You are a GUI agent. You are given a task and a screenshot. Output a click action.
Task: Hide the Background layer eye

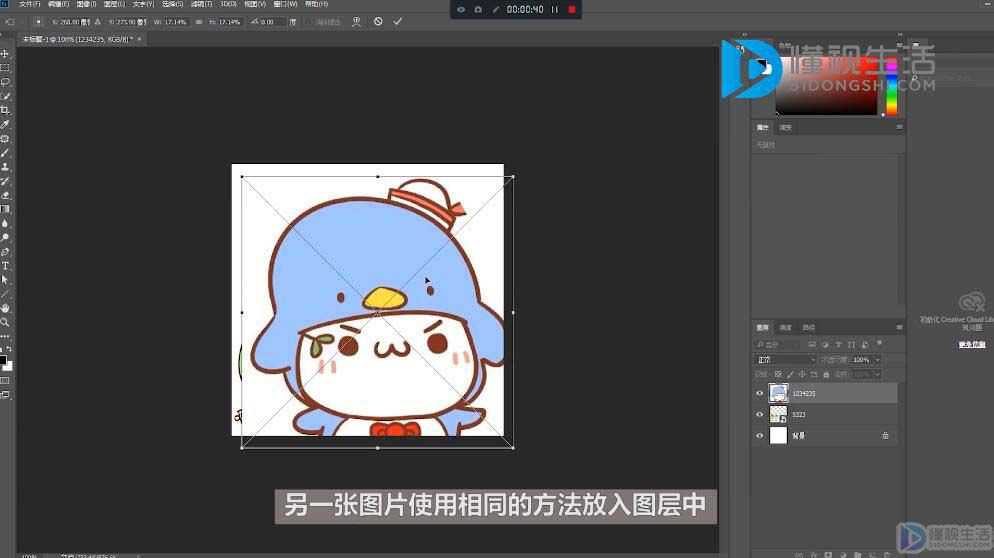[759, 436]
